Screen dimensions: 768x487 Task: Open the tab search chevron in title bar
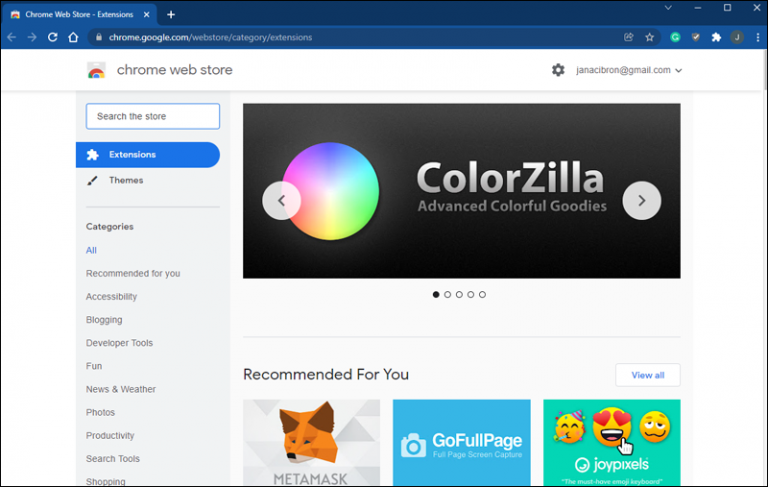[668, 8]
